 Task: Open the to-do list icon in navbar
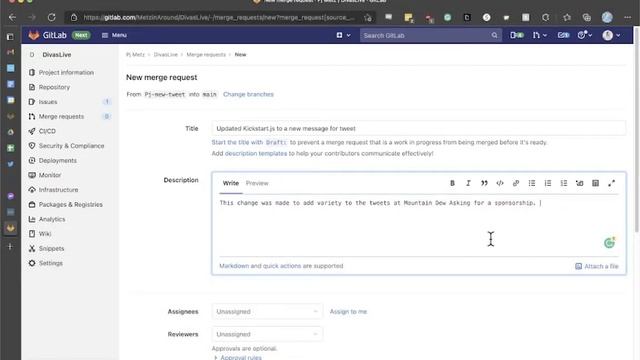click(563, 36)
